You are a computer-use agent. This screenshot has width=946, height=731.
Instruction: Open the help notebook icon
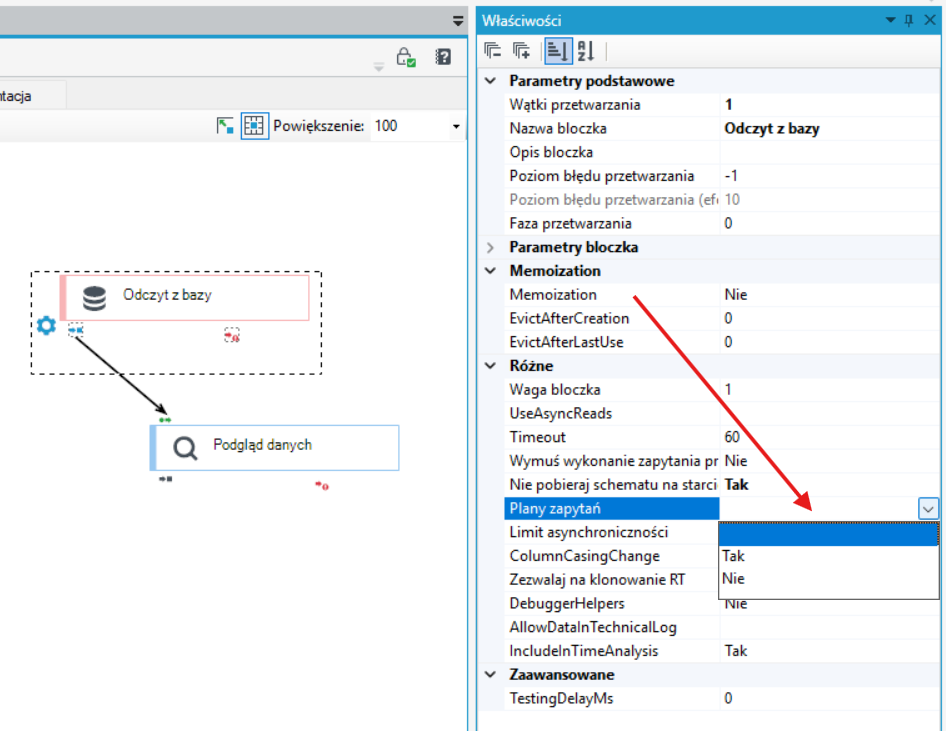pyautogui.click(x=443, y=57)
